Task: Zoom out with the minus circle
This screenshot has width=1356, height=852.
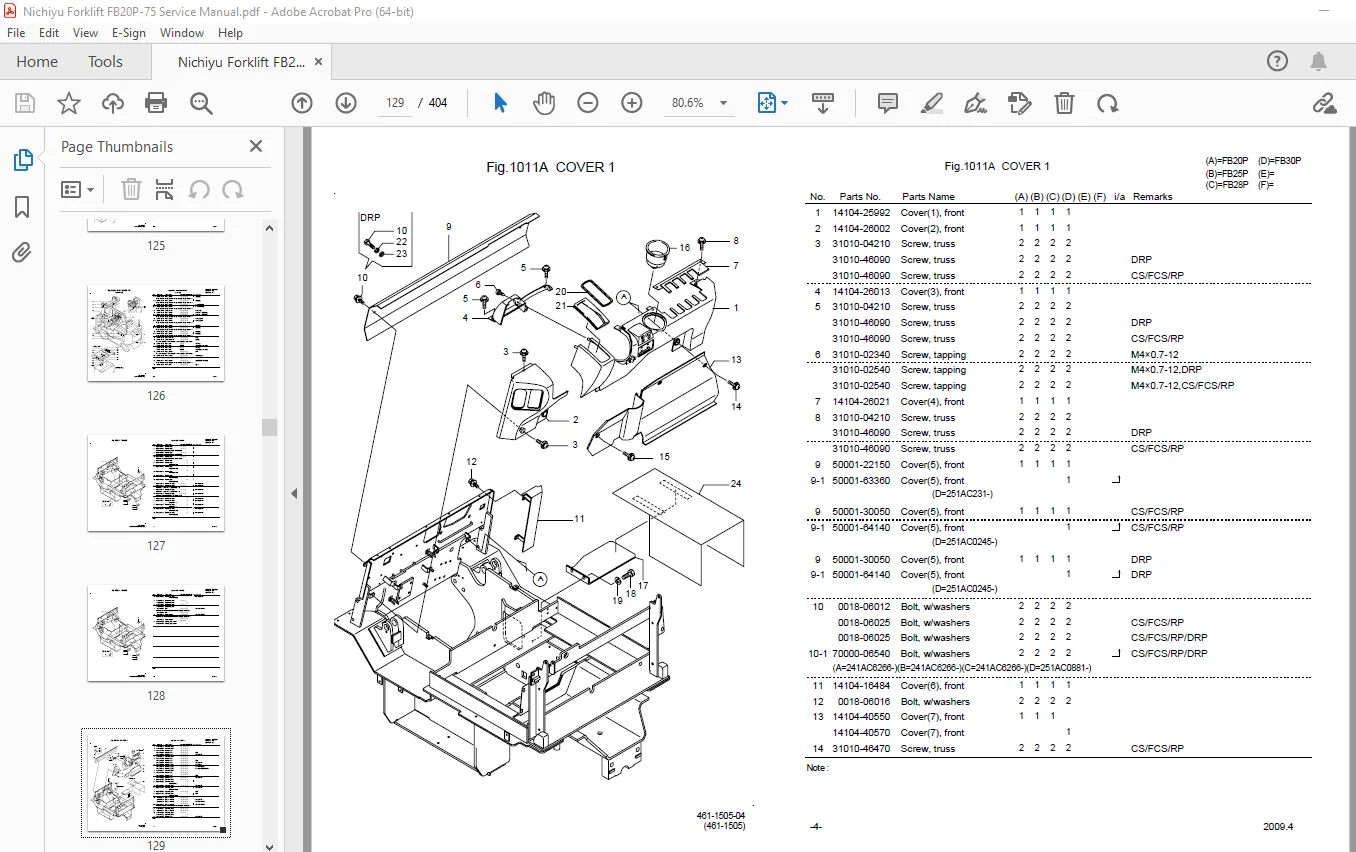Action: click(588, 103)
